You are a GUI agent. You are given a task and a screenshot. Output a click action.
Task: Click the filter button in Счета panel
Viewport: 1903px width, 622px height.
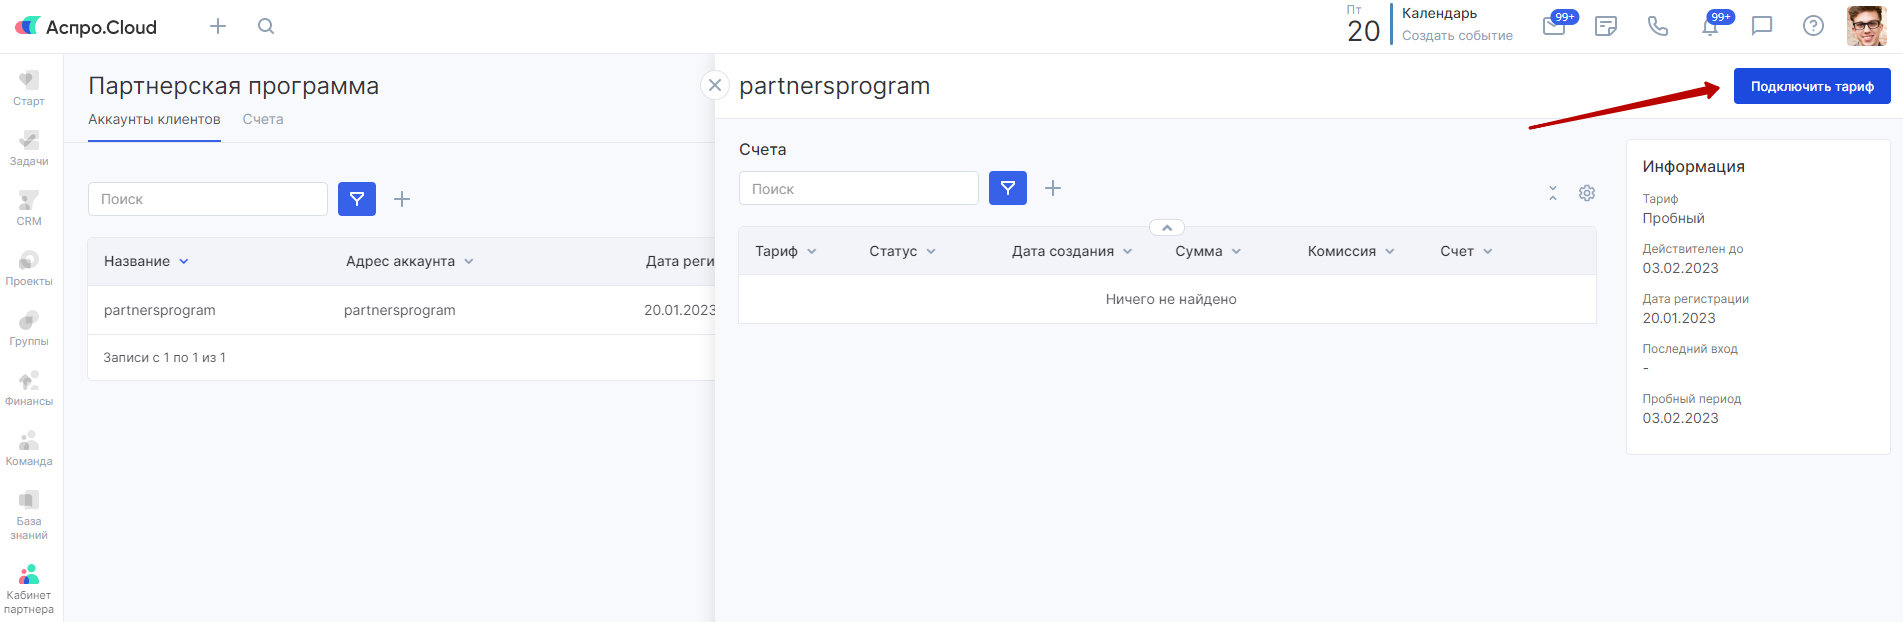coord(1008,188)
